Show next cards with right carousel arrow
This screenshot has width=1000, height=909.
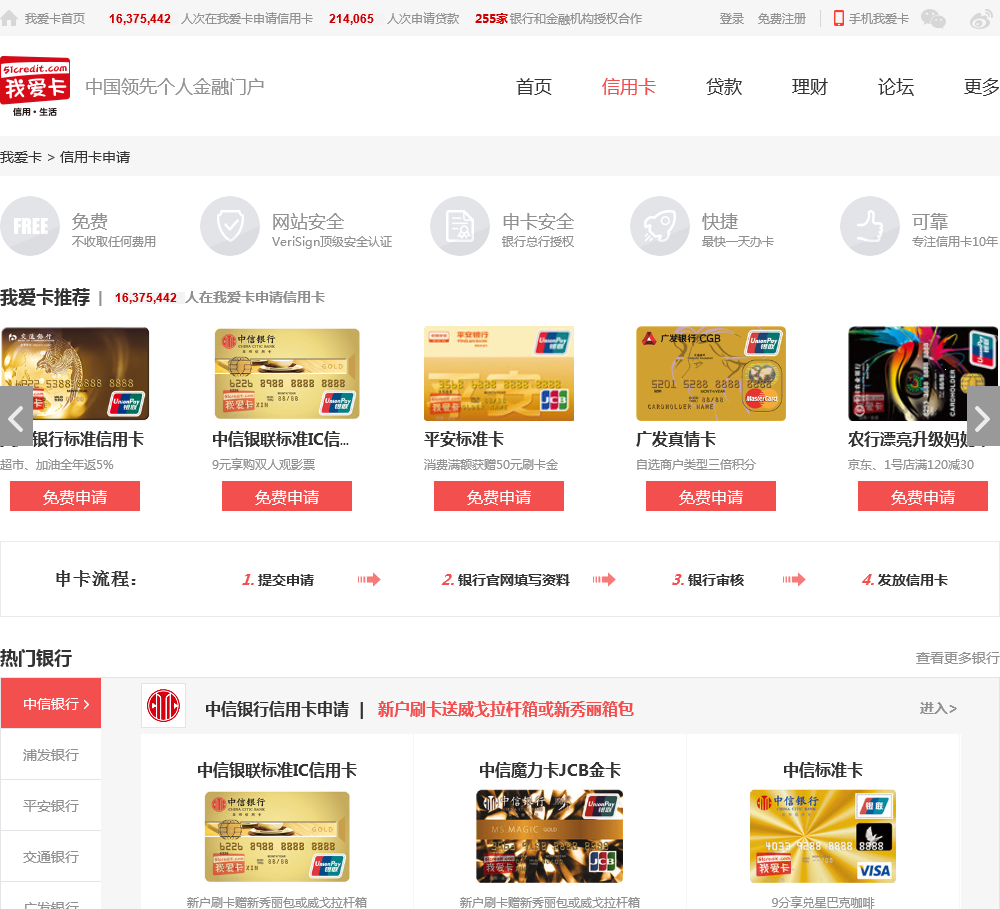coord(983,418)
